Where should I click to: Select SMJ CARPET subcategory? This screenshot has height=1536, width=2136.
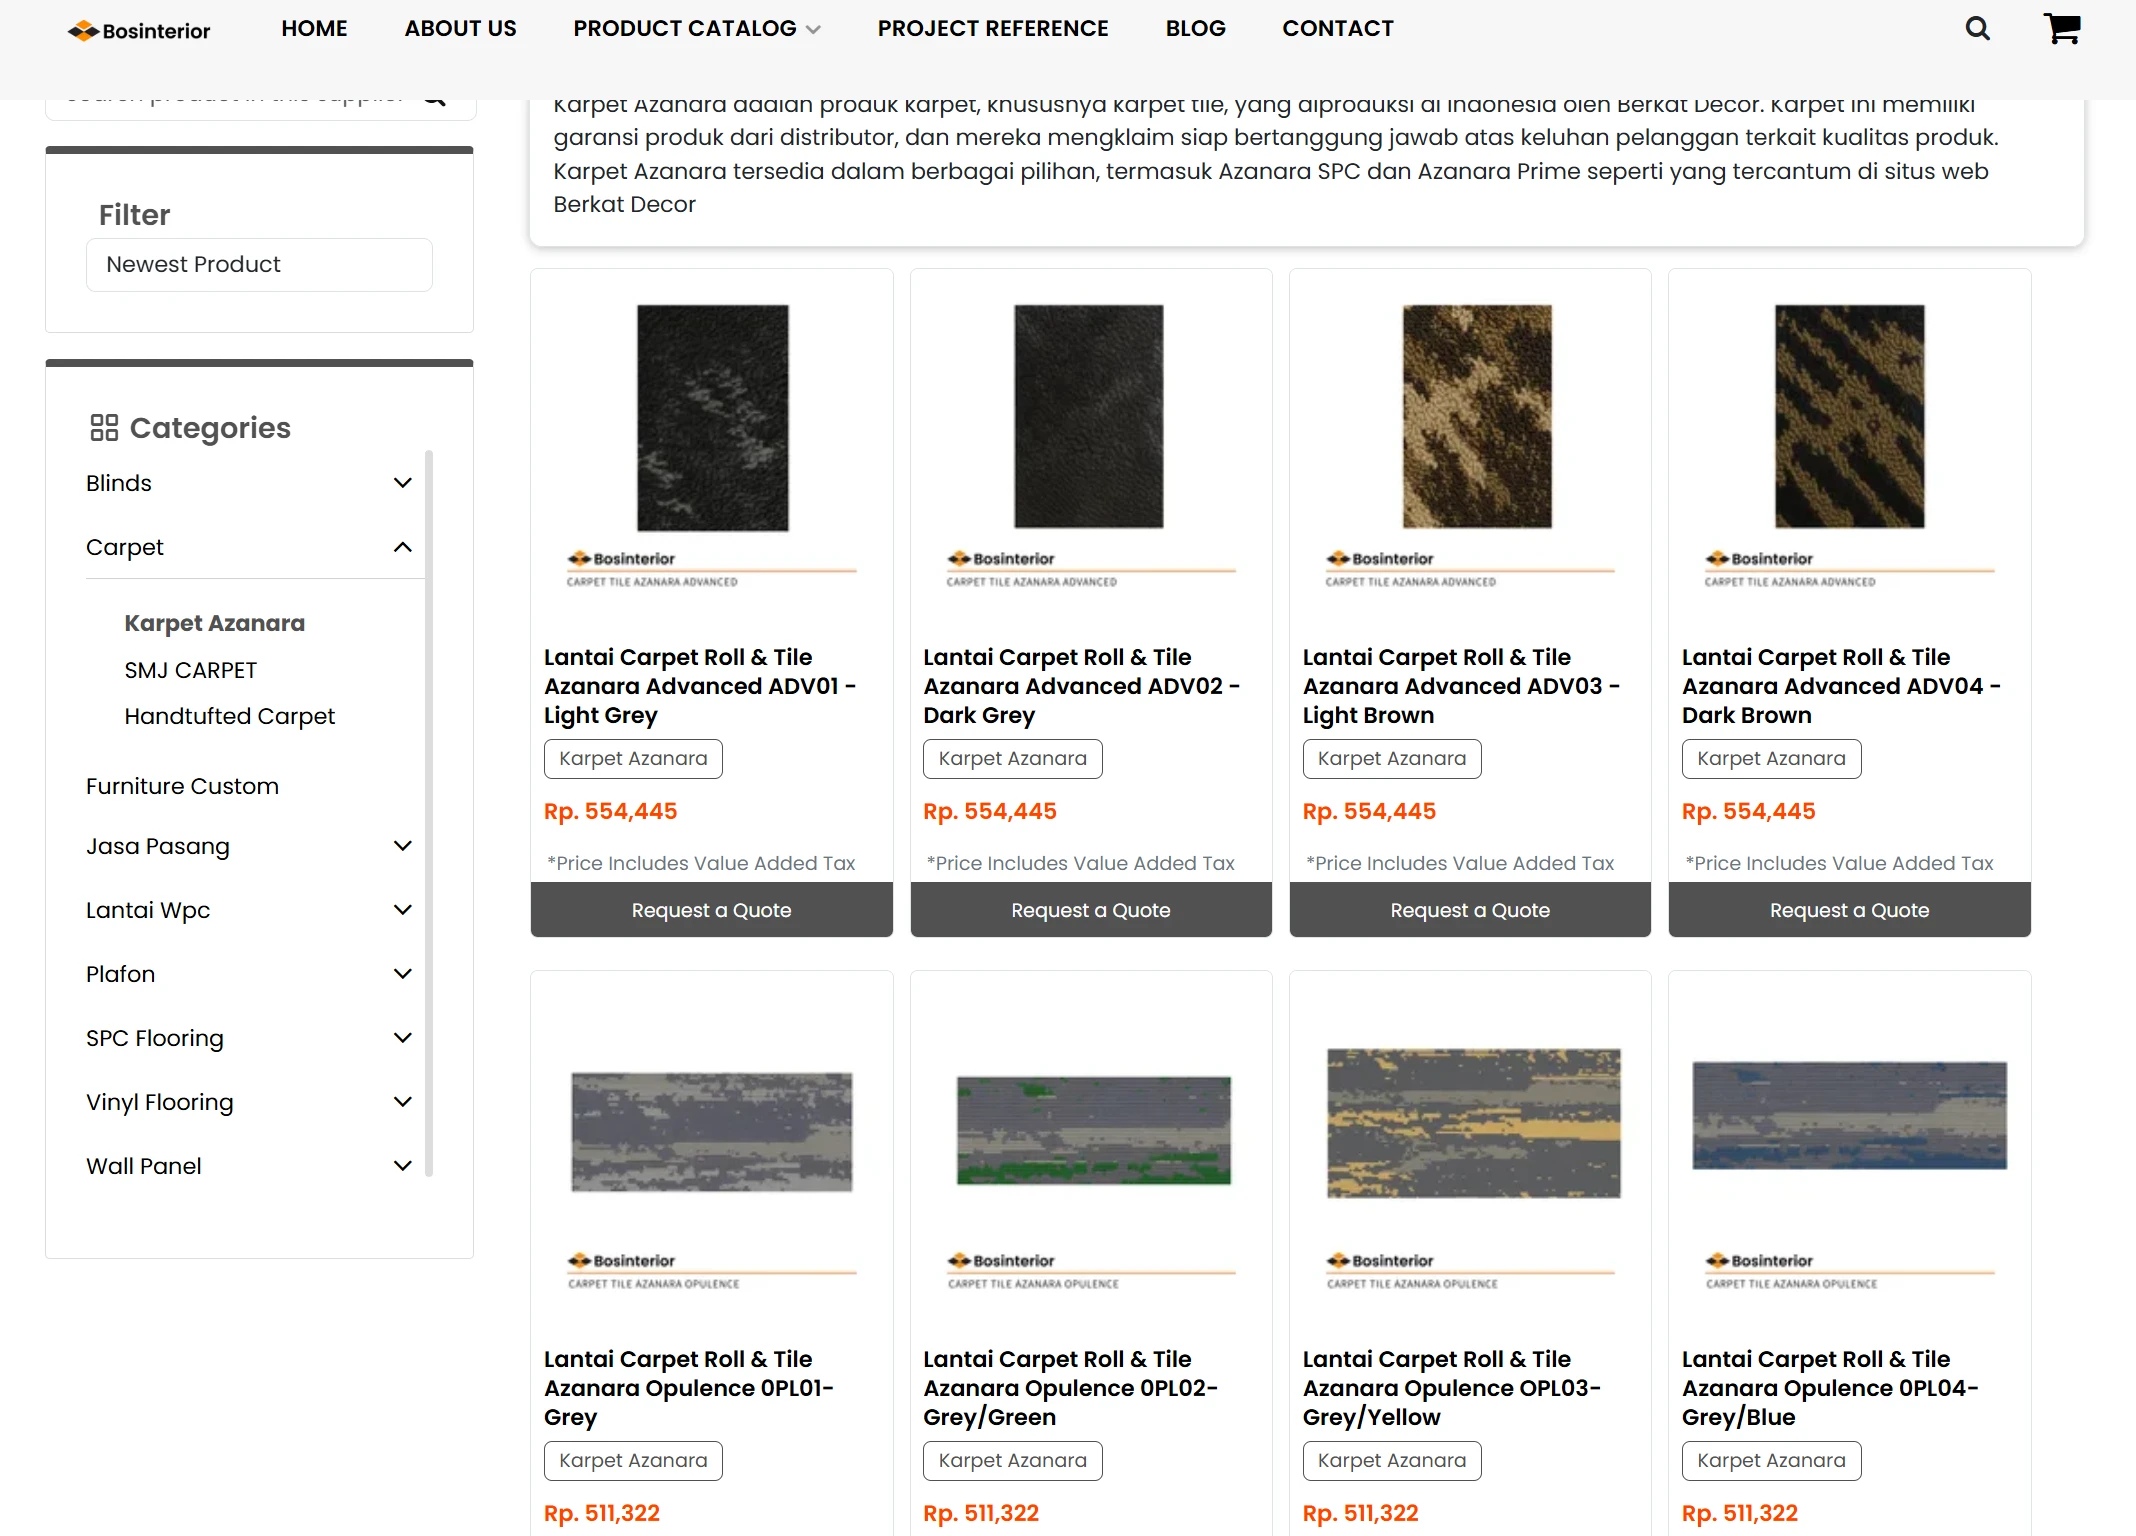click(190, 670)
